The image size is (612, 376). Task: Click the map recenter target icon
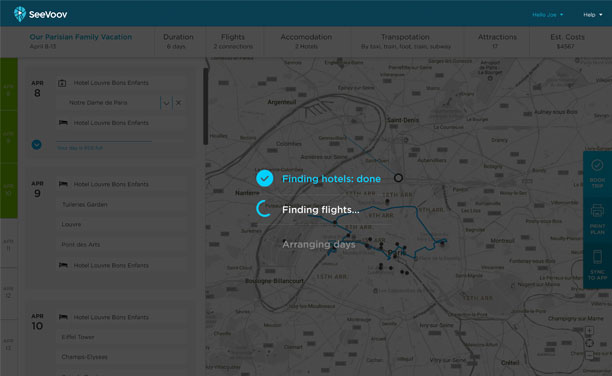click(589, 343)
